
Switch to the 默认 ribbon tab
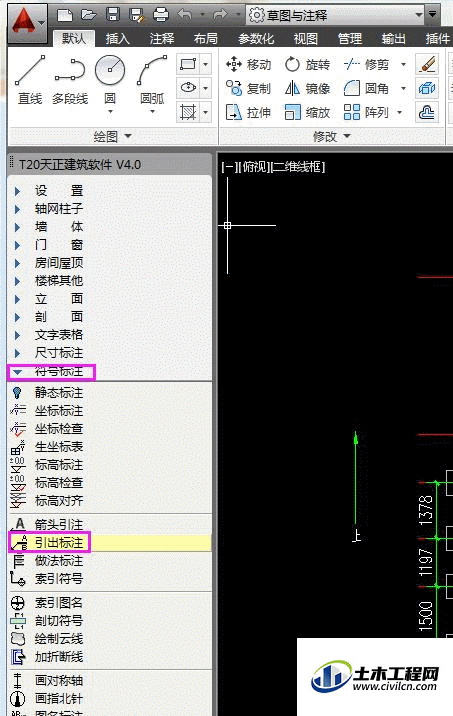(74, 38)
